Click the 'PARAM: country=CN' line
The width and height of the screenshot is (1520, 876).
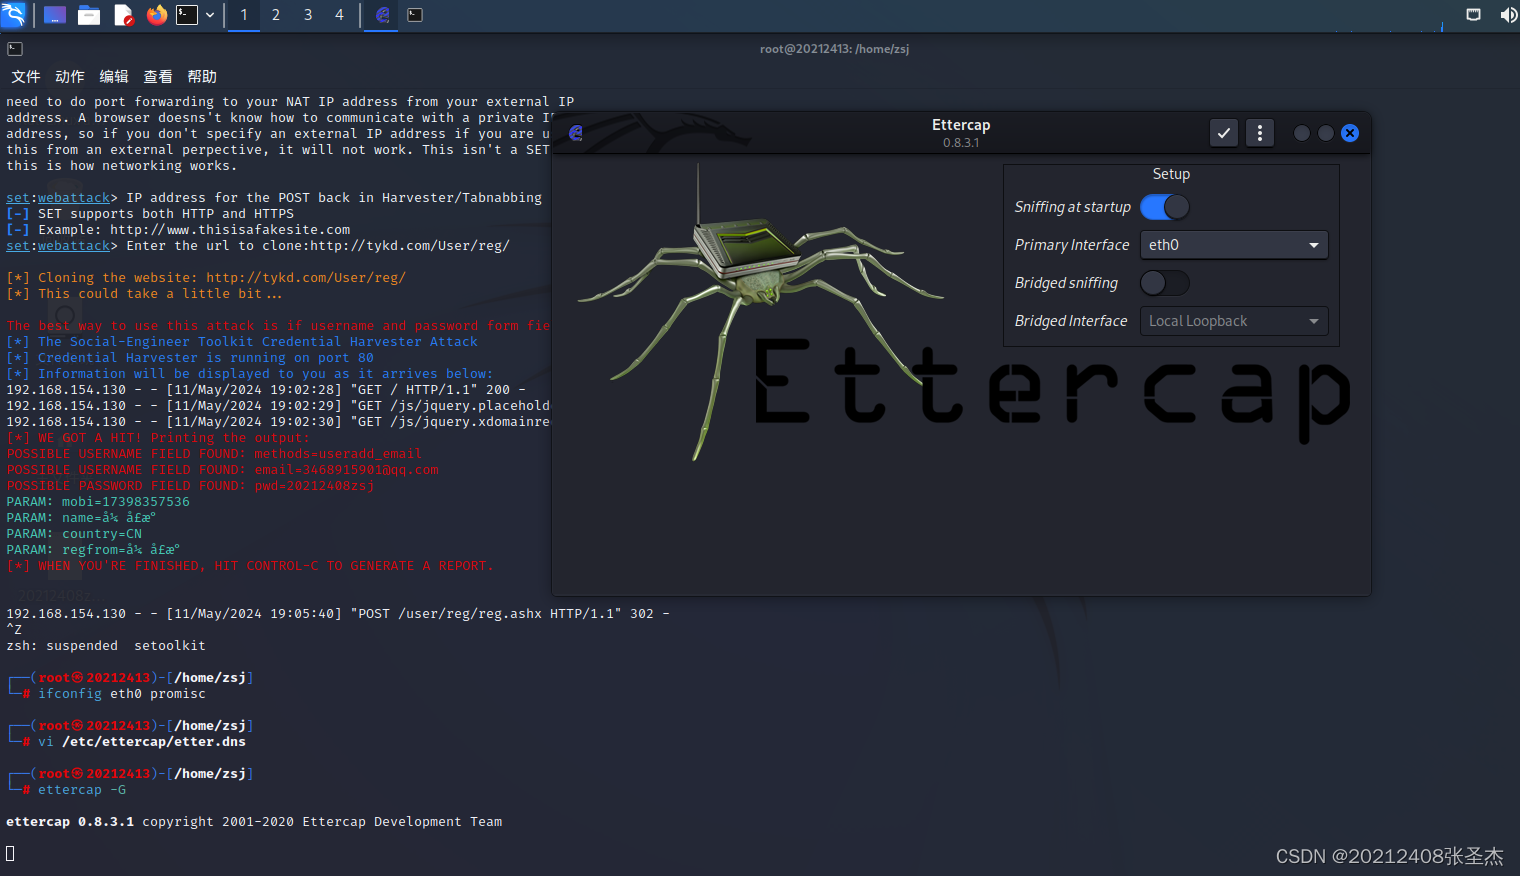coord(74,534)
